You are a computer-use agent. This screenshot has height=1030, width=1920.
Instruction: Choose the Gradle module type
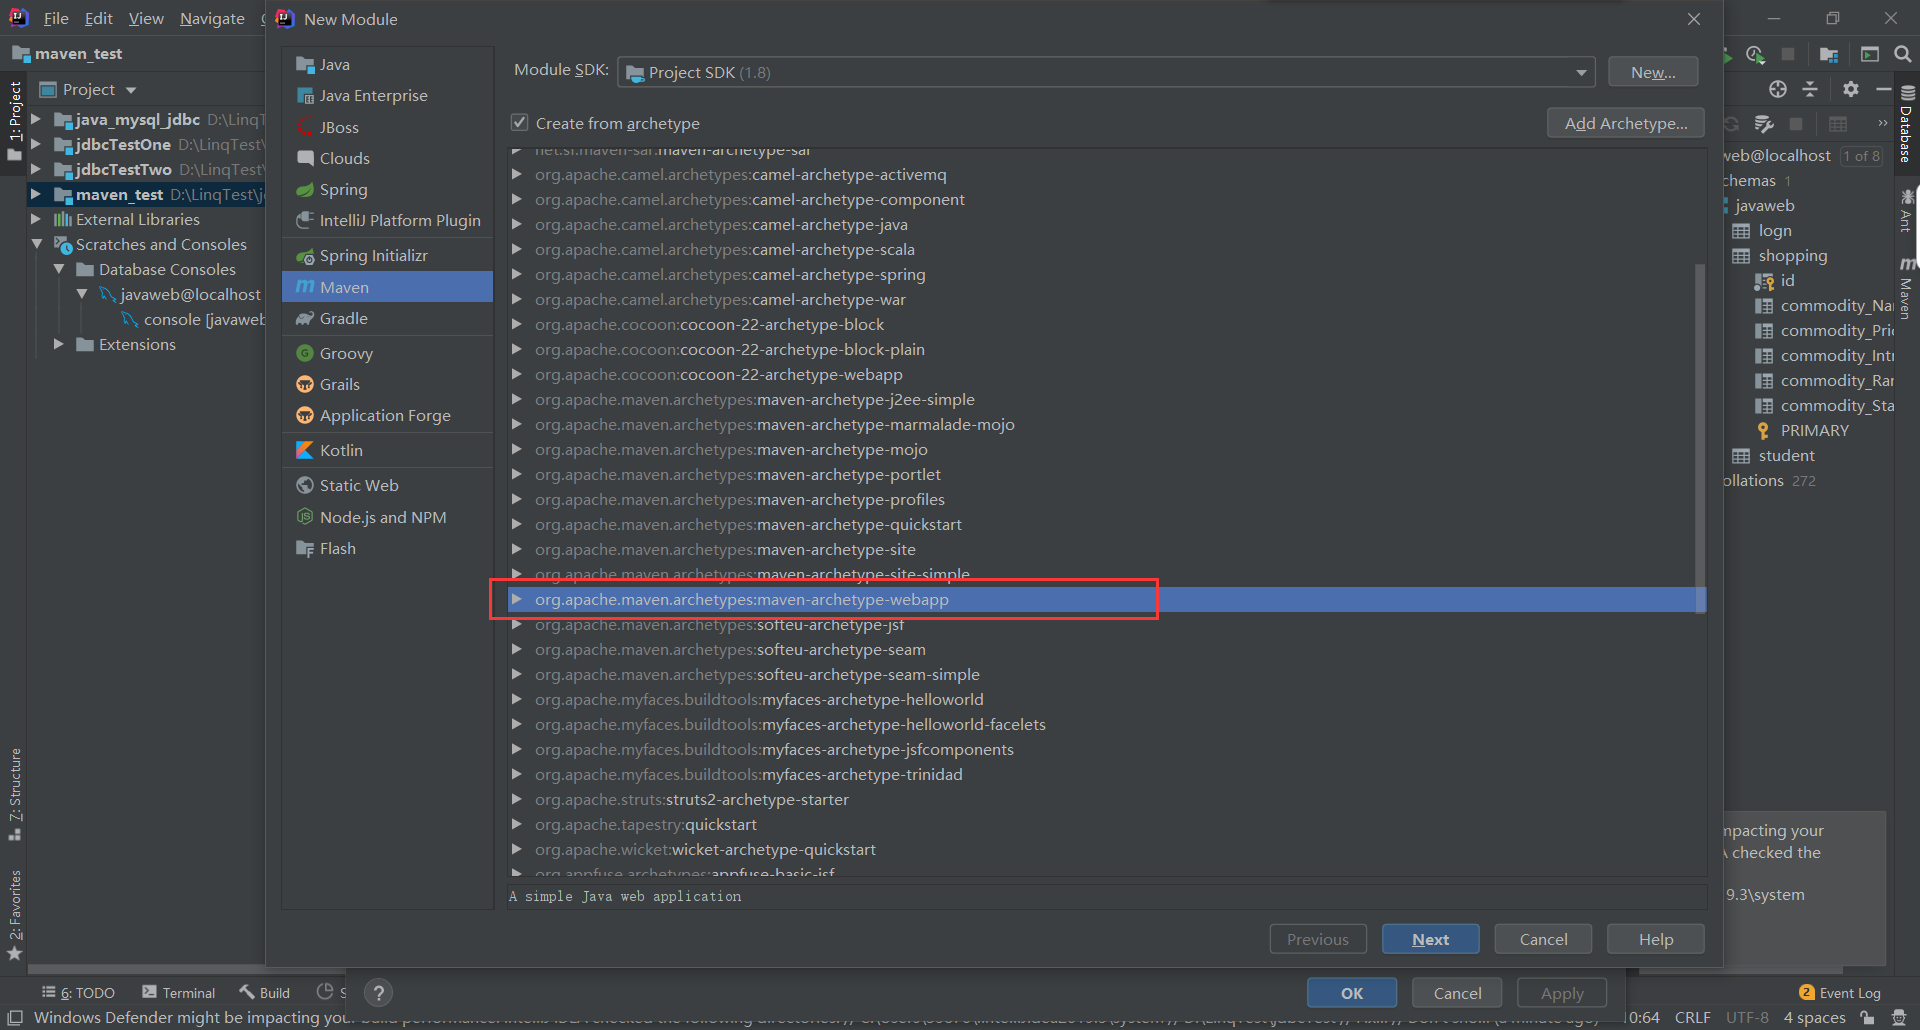[387, 318]
